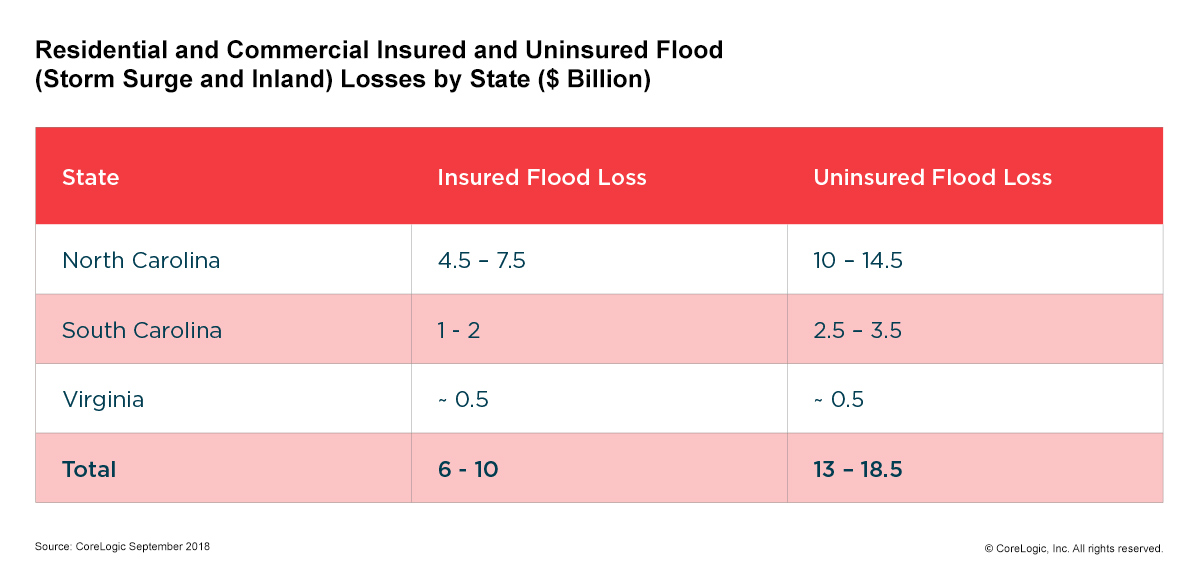Screen dimensions: 1200x584
Task: Select the bold "Total" row label
Action: (89, 469)
